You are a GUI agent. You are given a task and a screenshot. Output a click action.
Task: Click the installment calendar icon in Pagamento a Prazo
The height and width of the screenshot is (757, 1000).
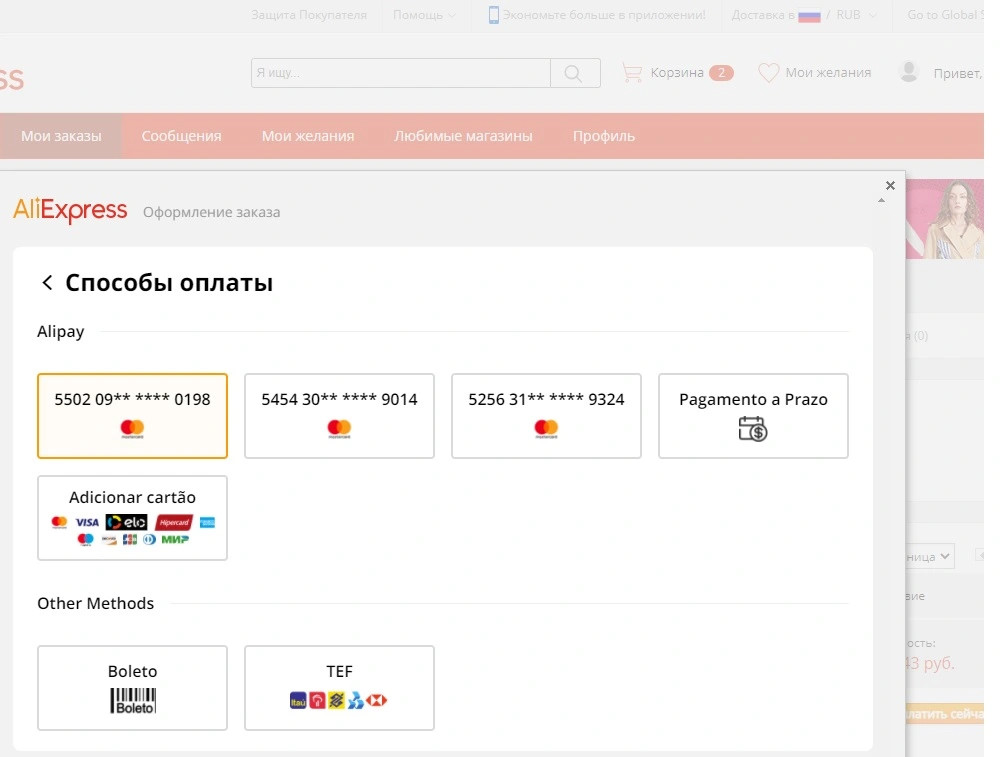[x=753, y=429]
